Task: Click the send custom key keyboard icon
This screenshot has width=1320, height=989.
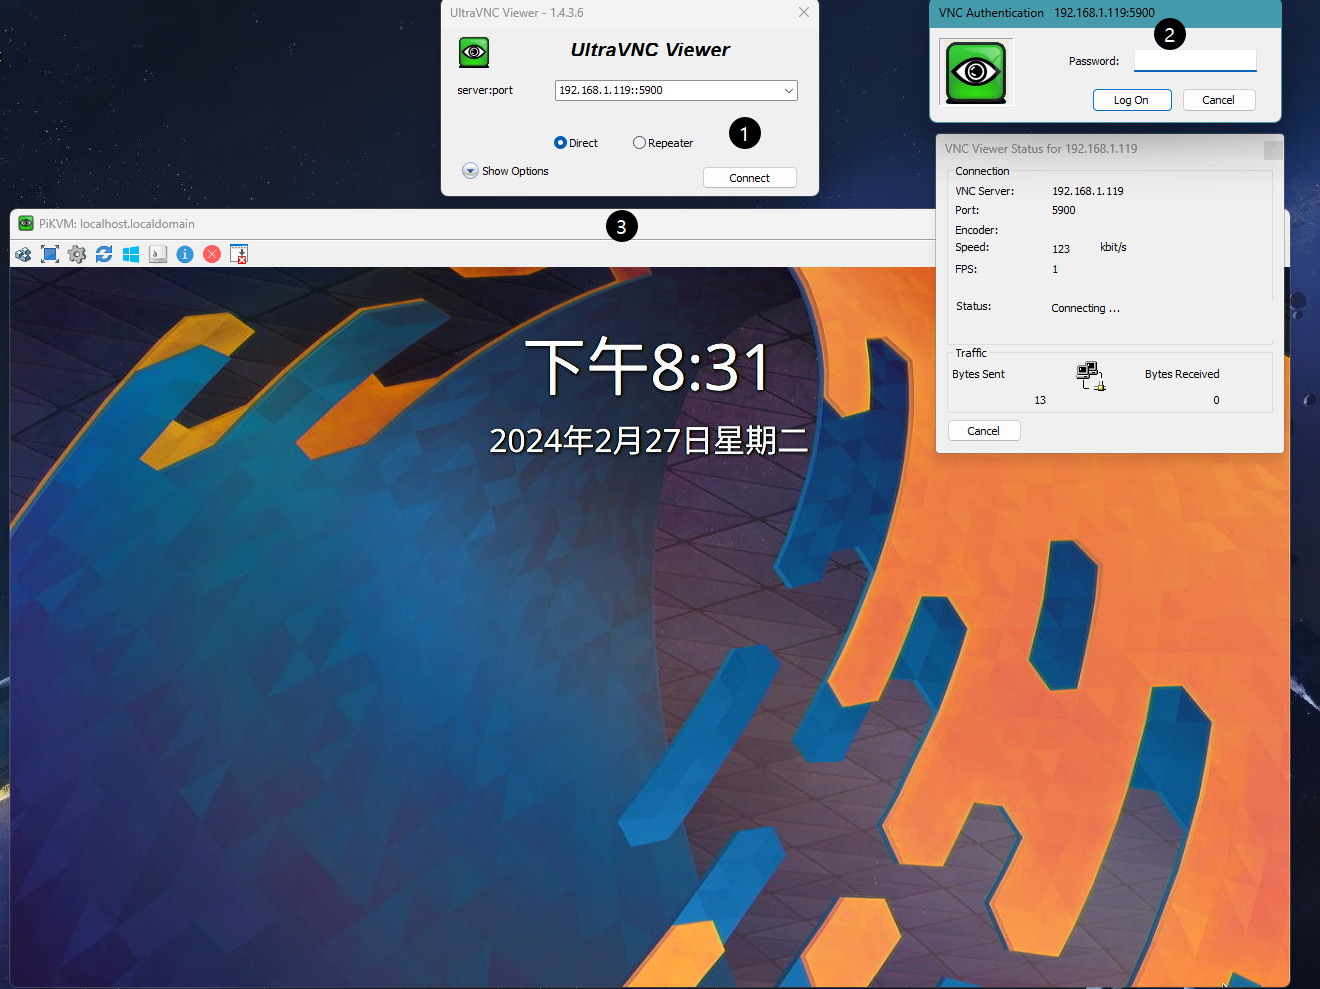Action: point(158,254)
